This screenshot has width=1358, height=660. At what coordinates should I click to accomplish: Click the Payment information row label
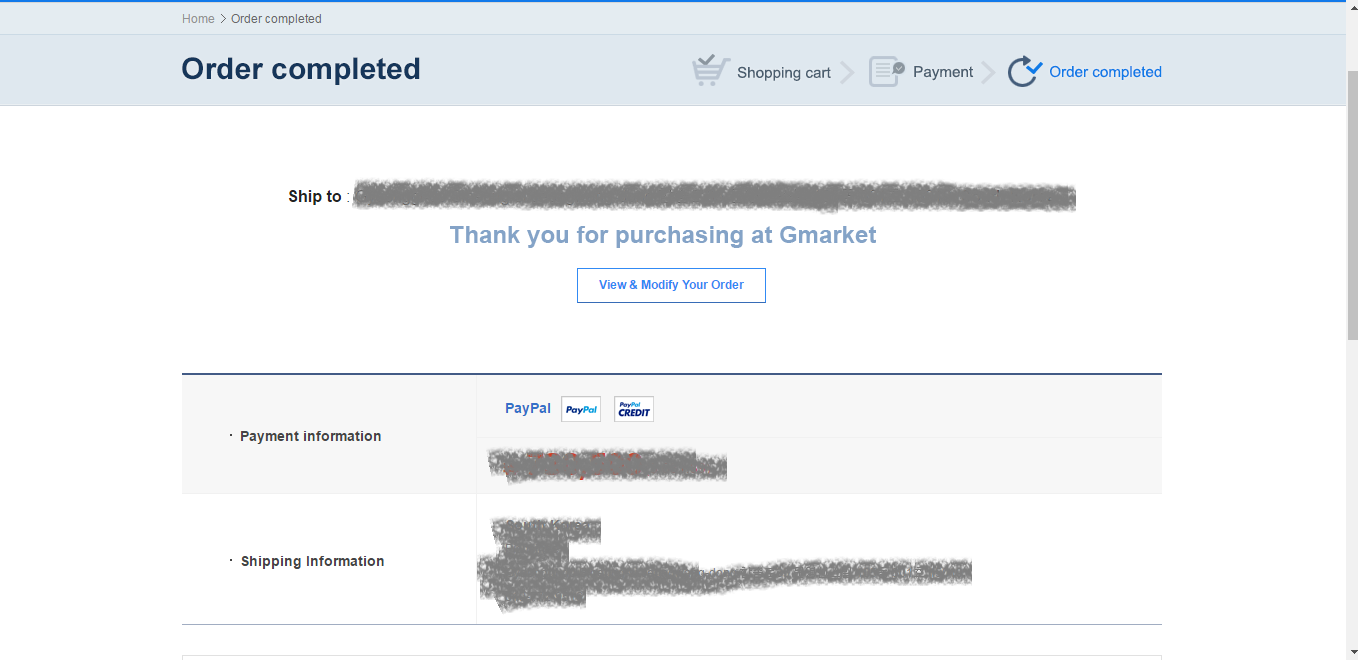point(310,436)
